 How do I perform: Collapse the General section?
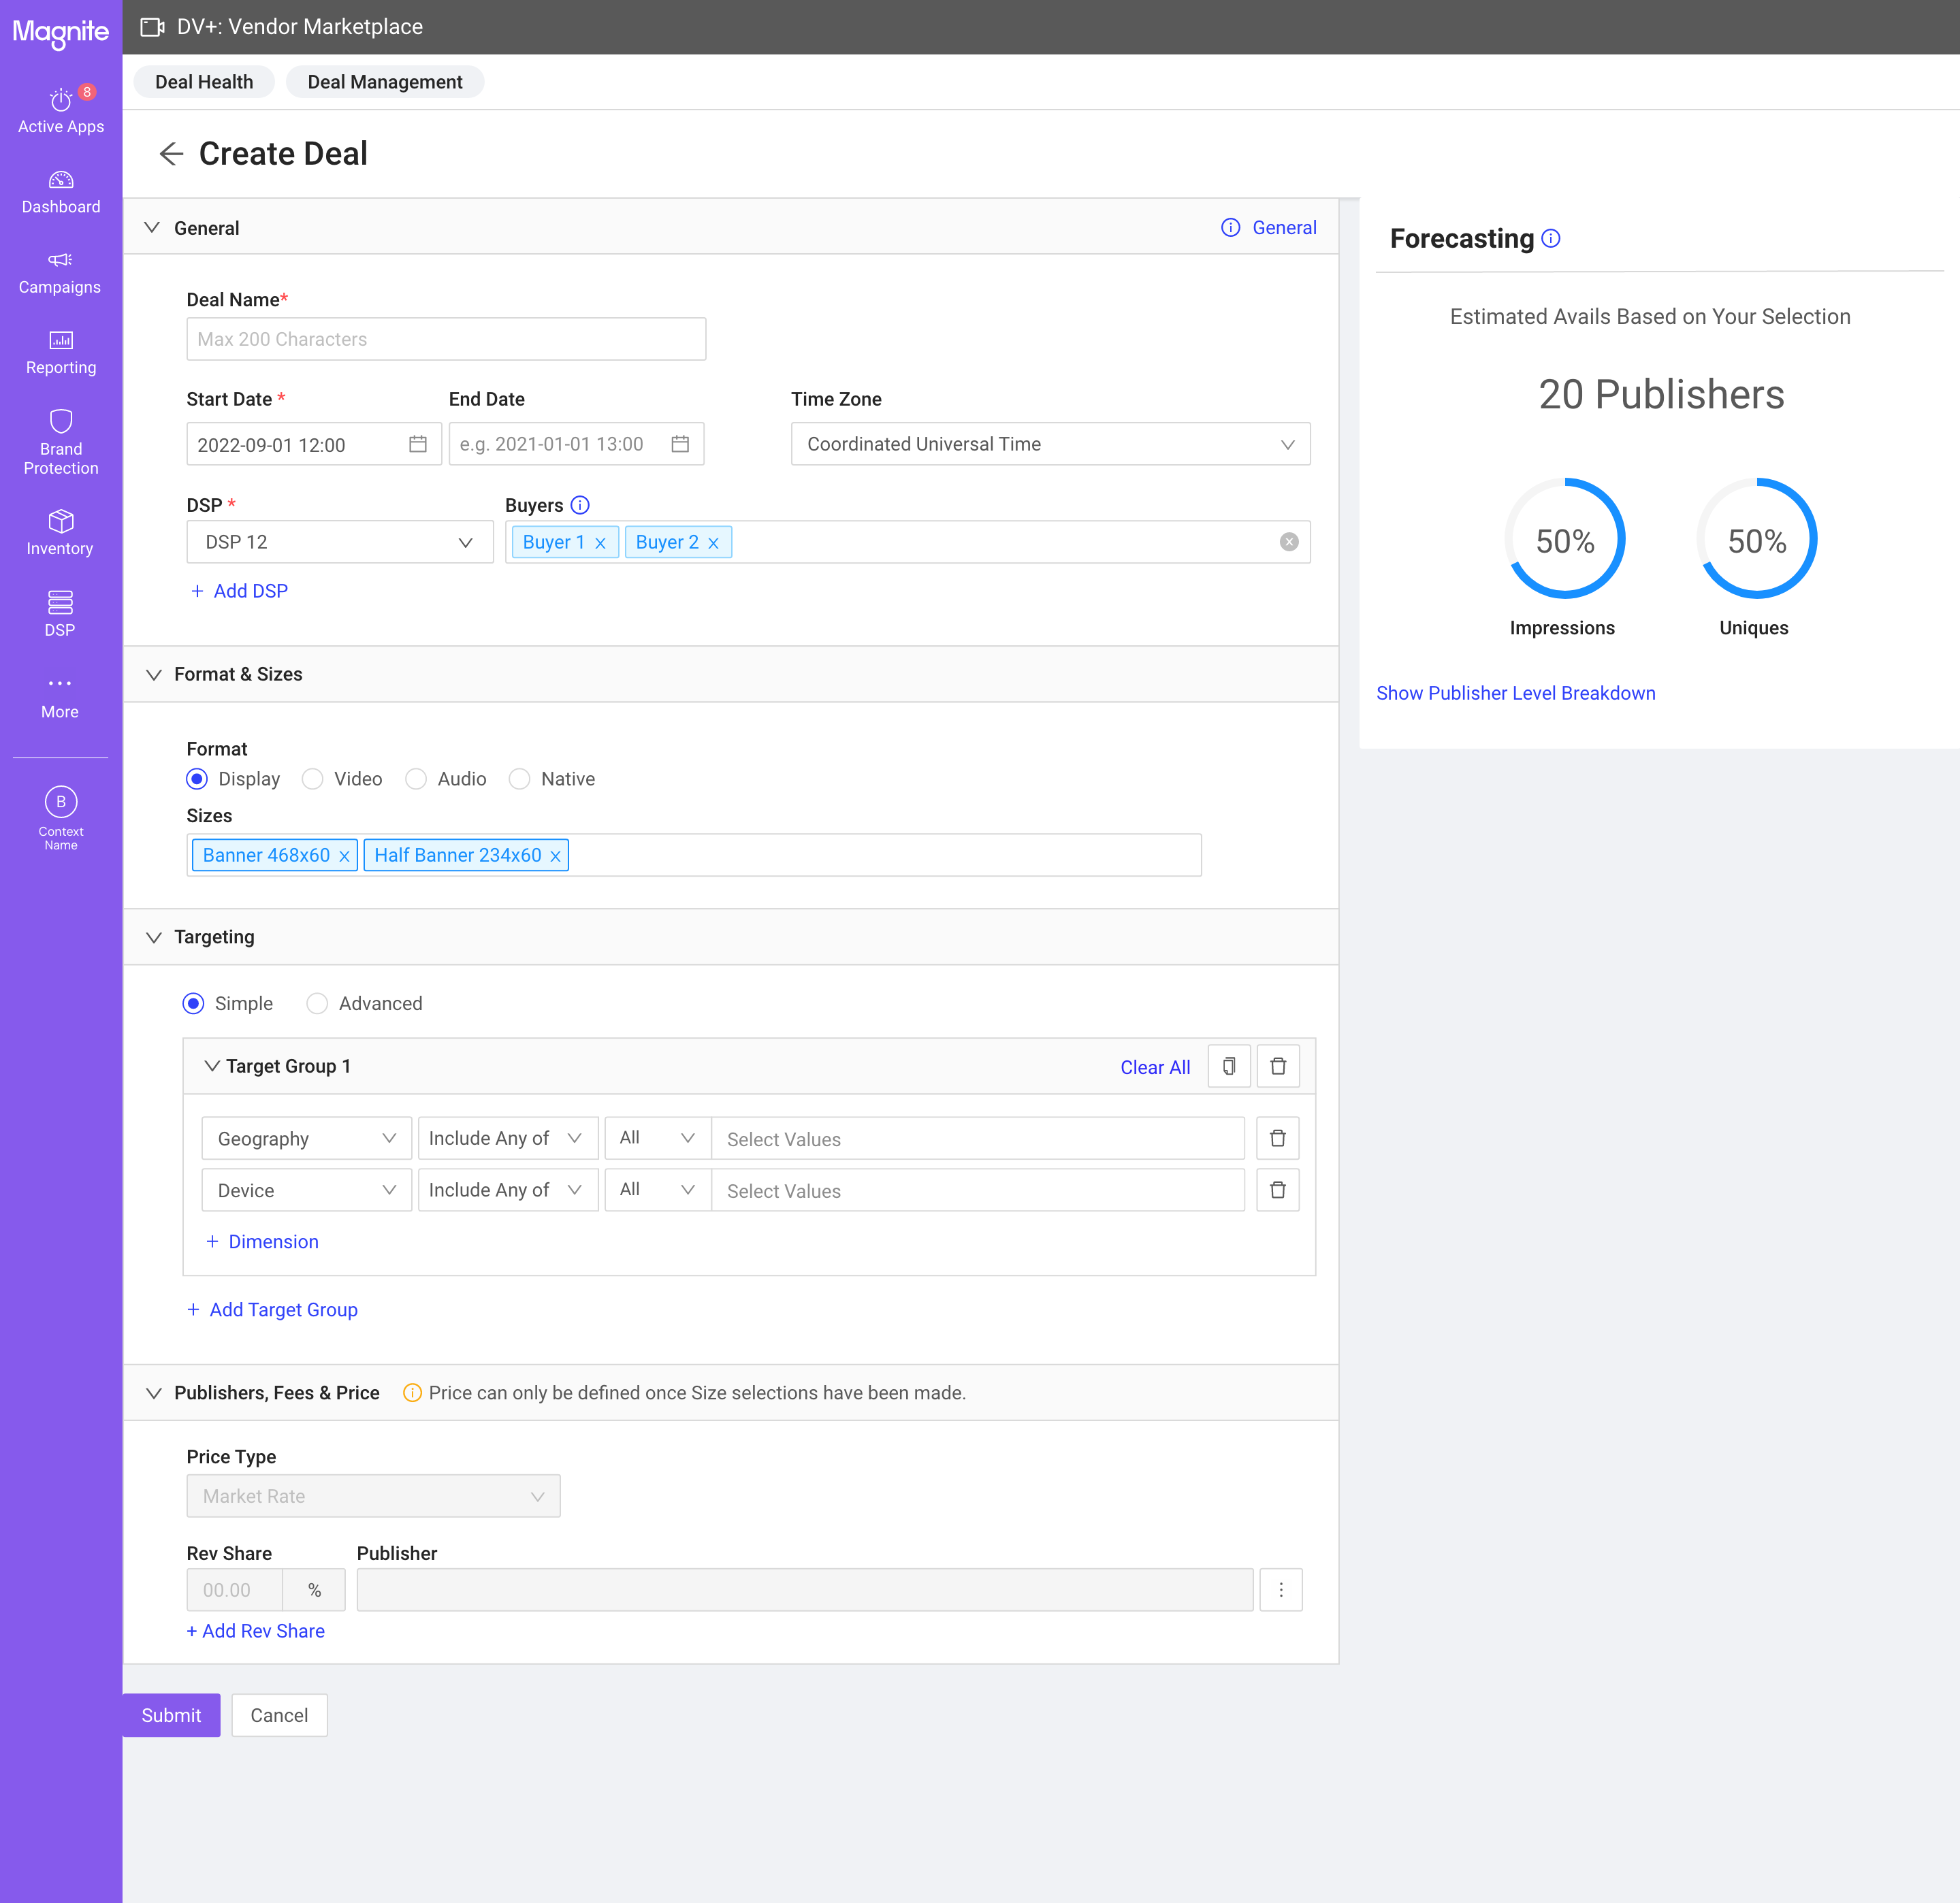coord(152,227)
